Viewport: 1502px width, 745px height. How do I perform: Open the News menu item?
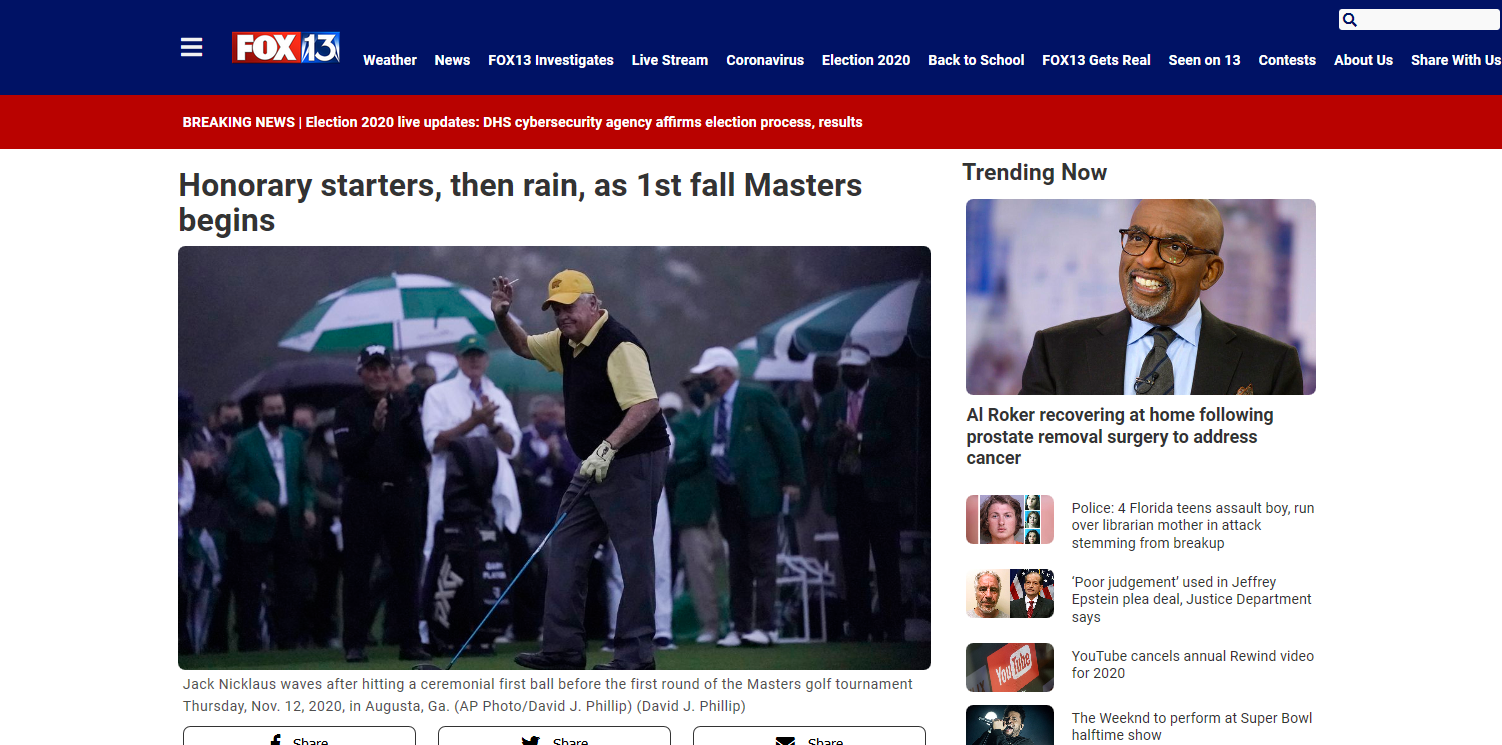point(452,60)
